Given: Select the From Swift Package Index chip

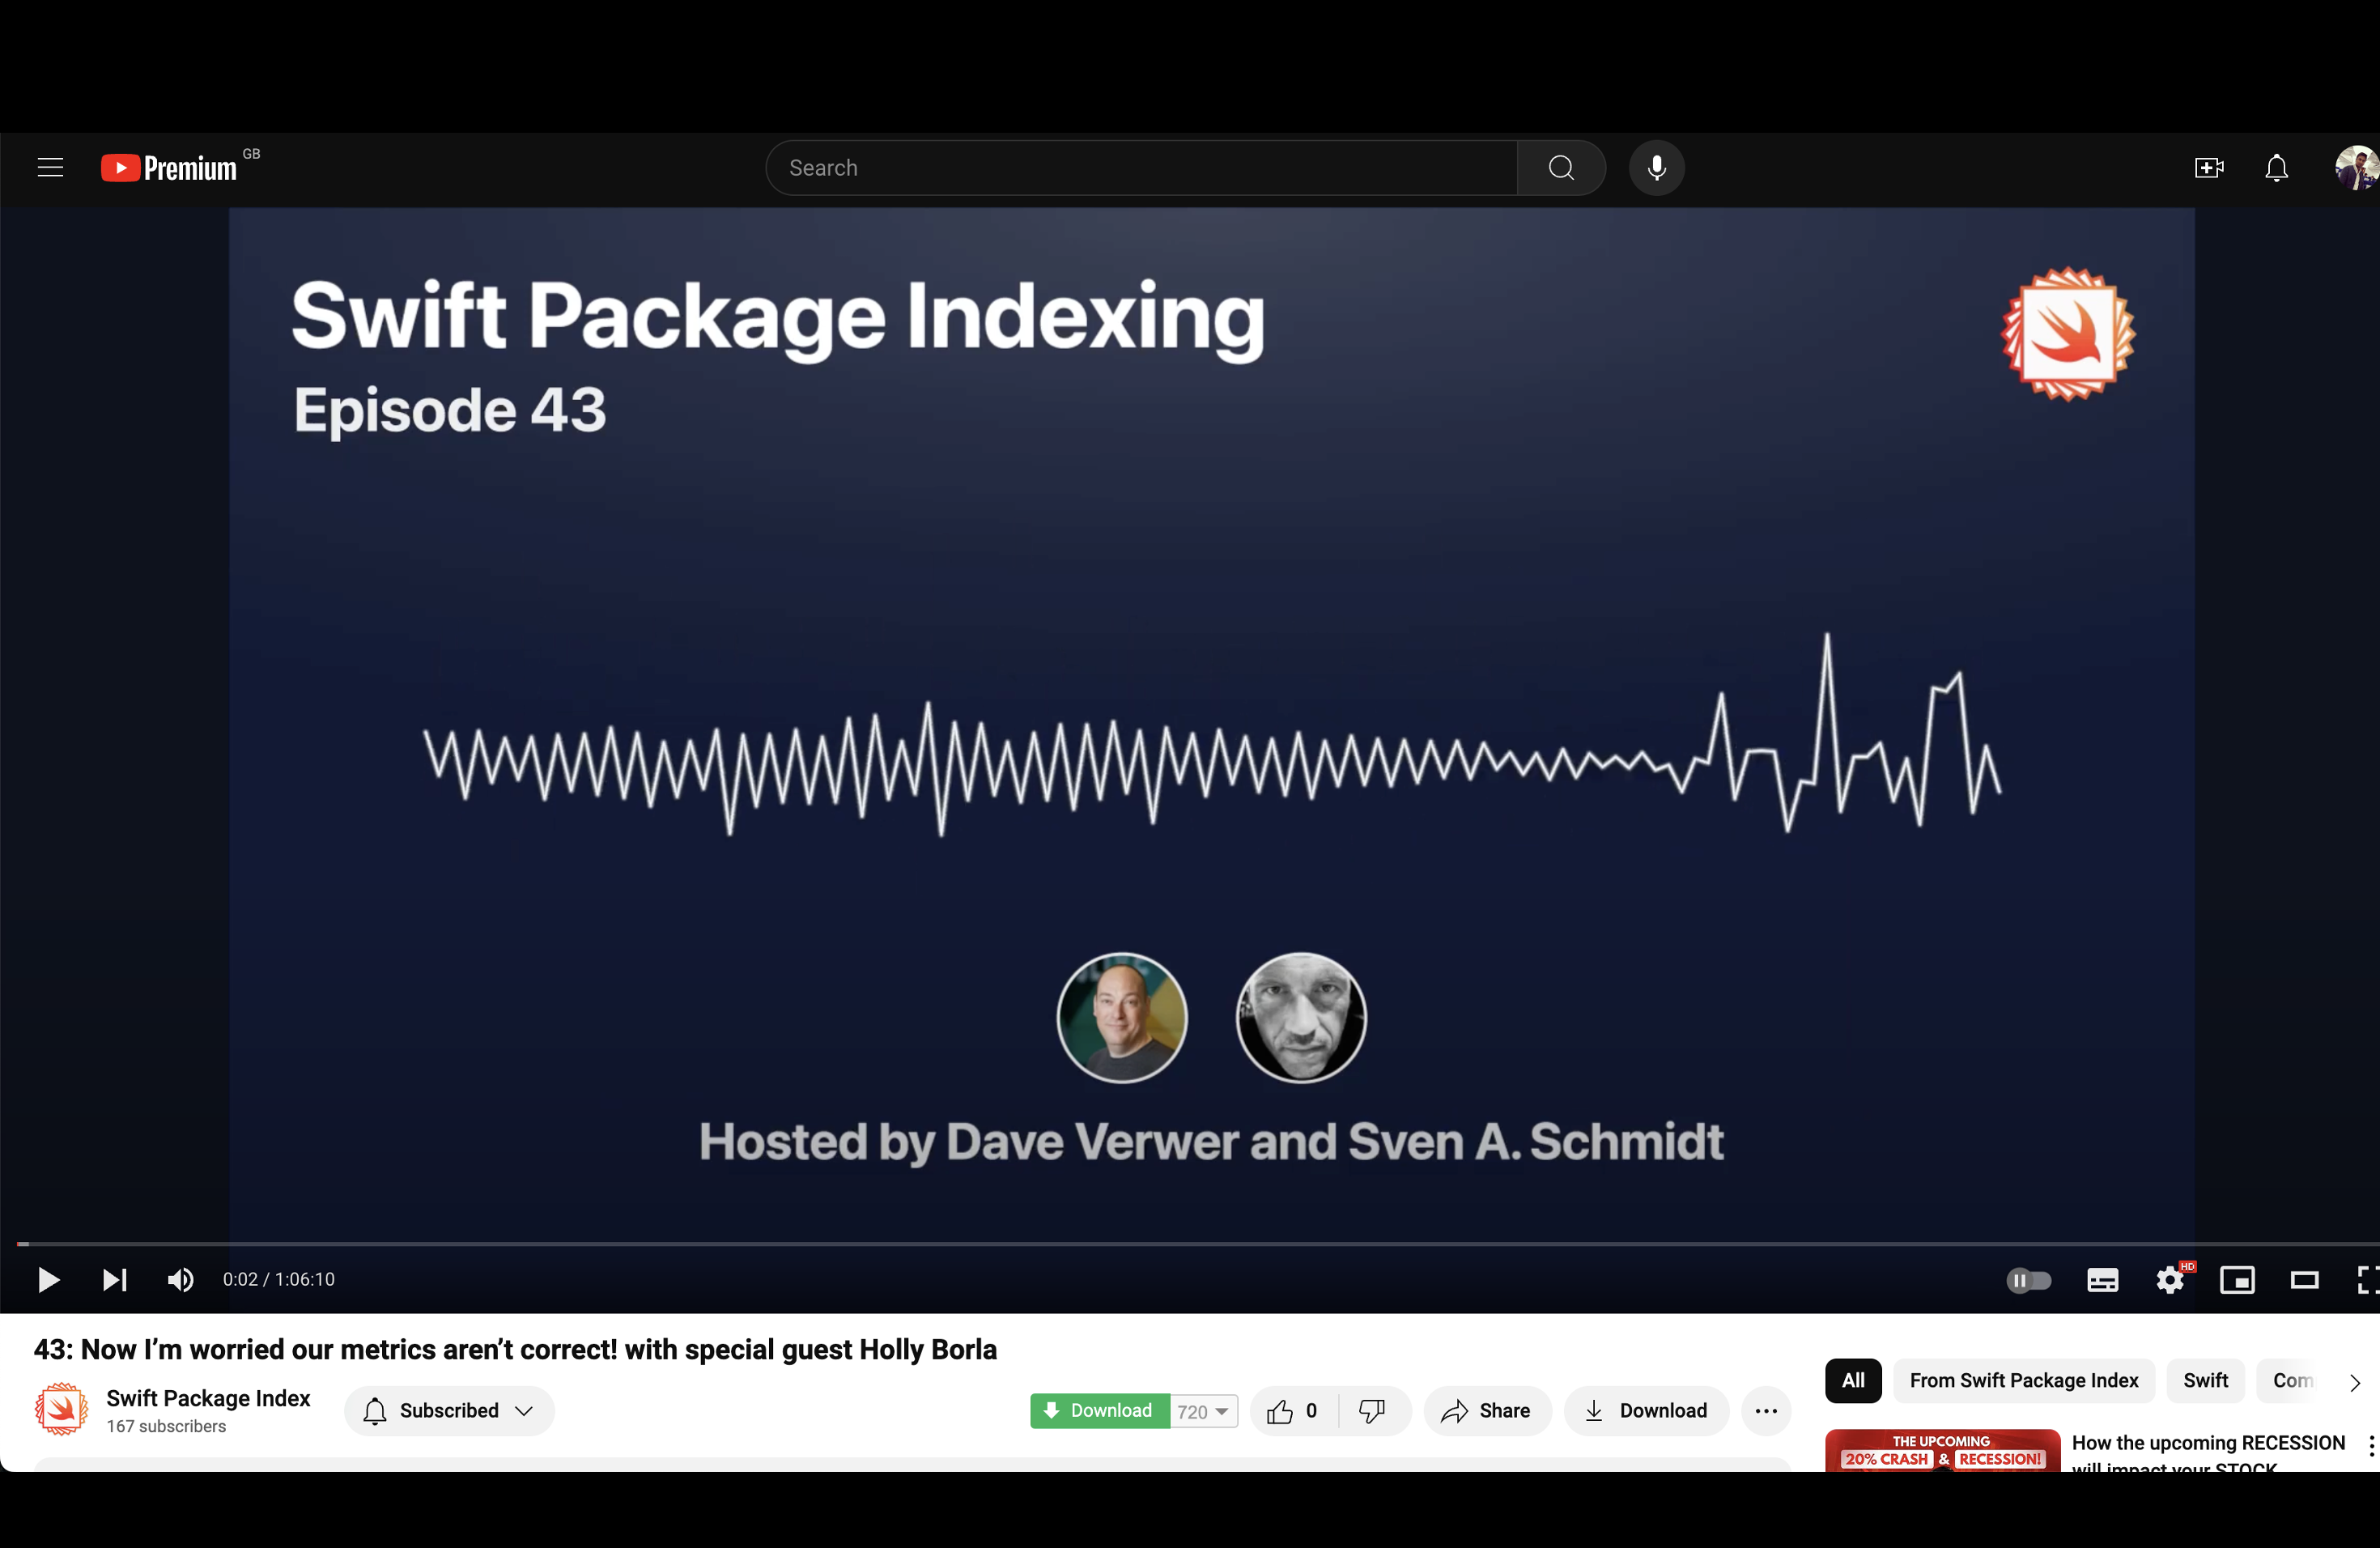Looking at the screenshot, I should coord(2023,1381).
